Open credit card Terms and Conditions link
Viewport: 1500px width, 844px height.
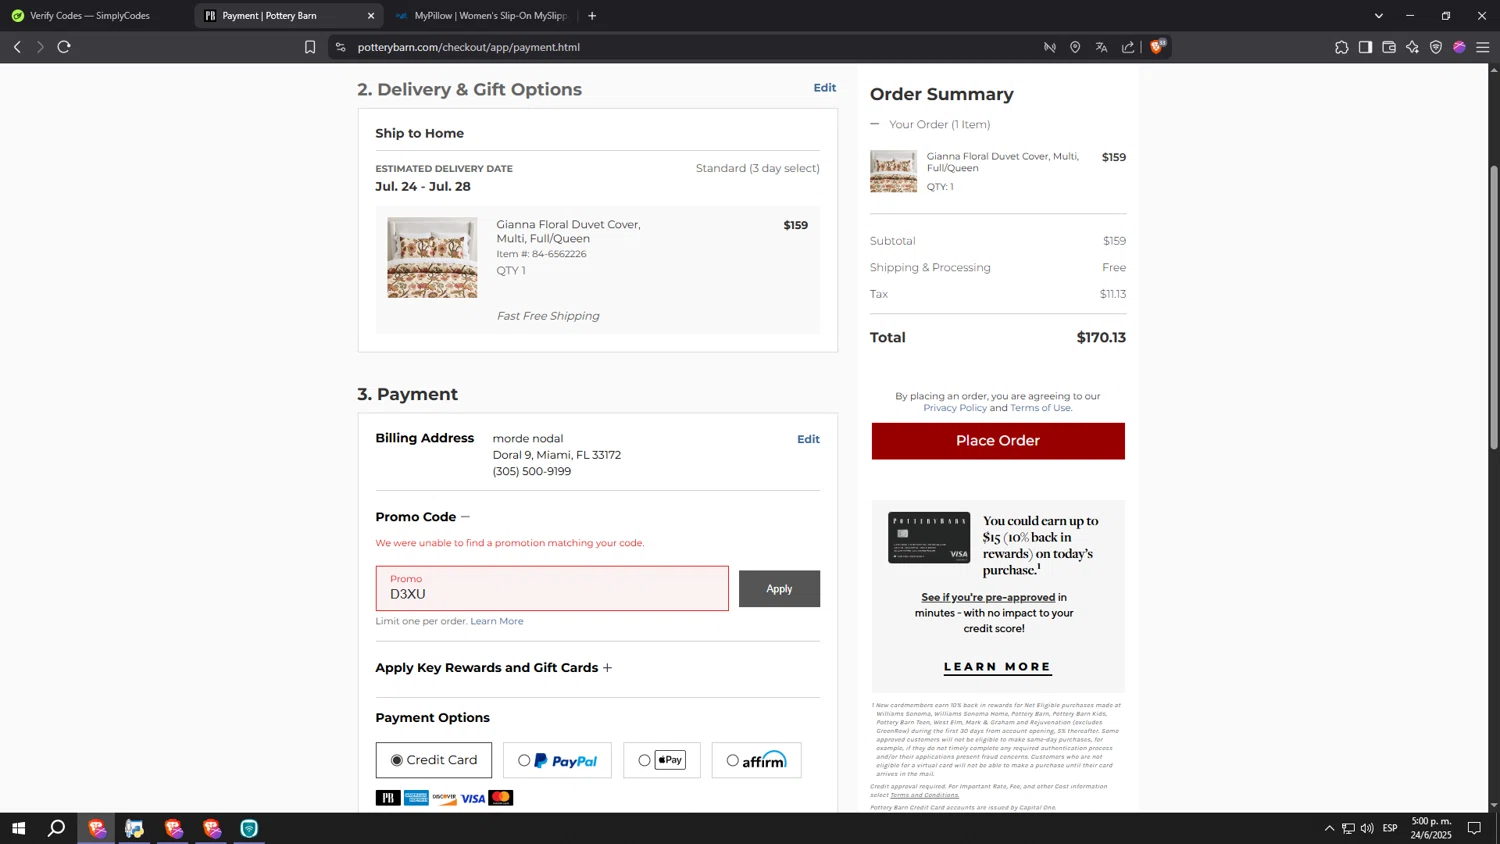924,795
